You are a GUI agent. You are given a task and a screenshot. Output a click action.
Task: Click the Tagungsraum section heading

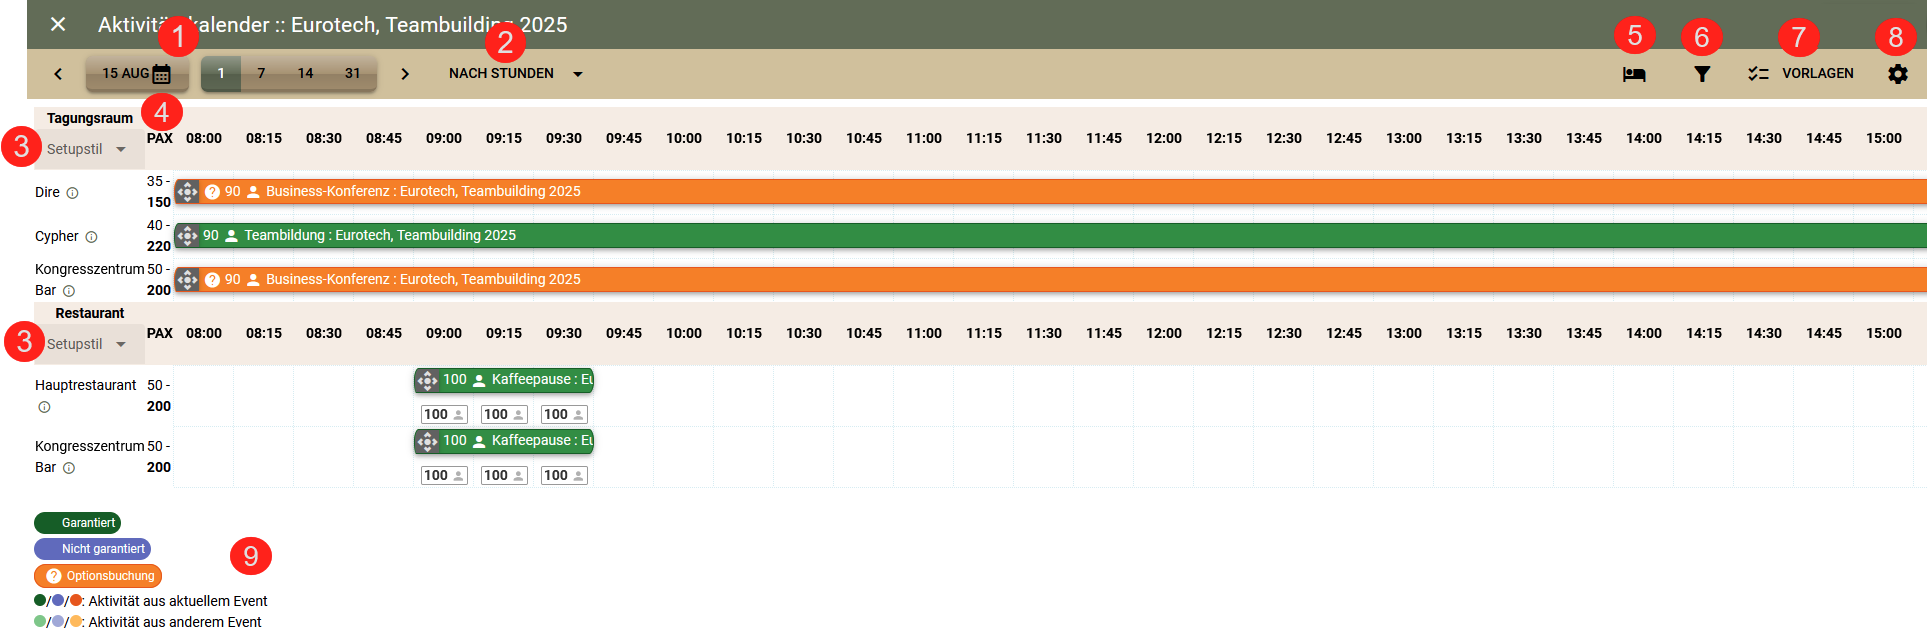(x=90, y=118)
